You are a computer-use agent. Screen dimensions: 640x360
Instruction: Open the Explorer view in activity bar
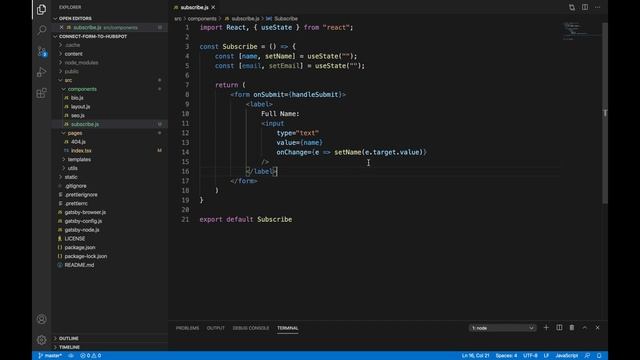pyautogui.click(x=41, y=9)
